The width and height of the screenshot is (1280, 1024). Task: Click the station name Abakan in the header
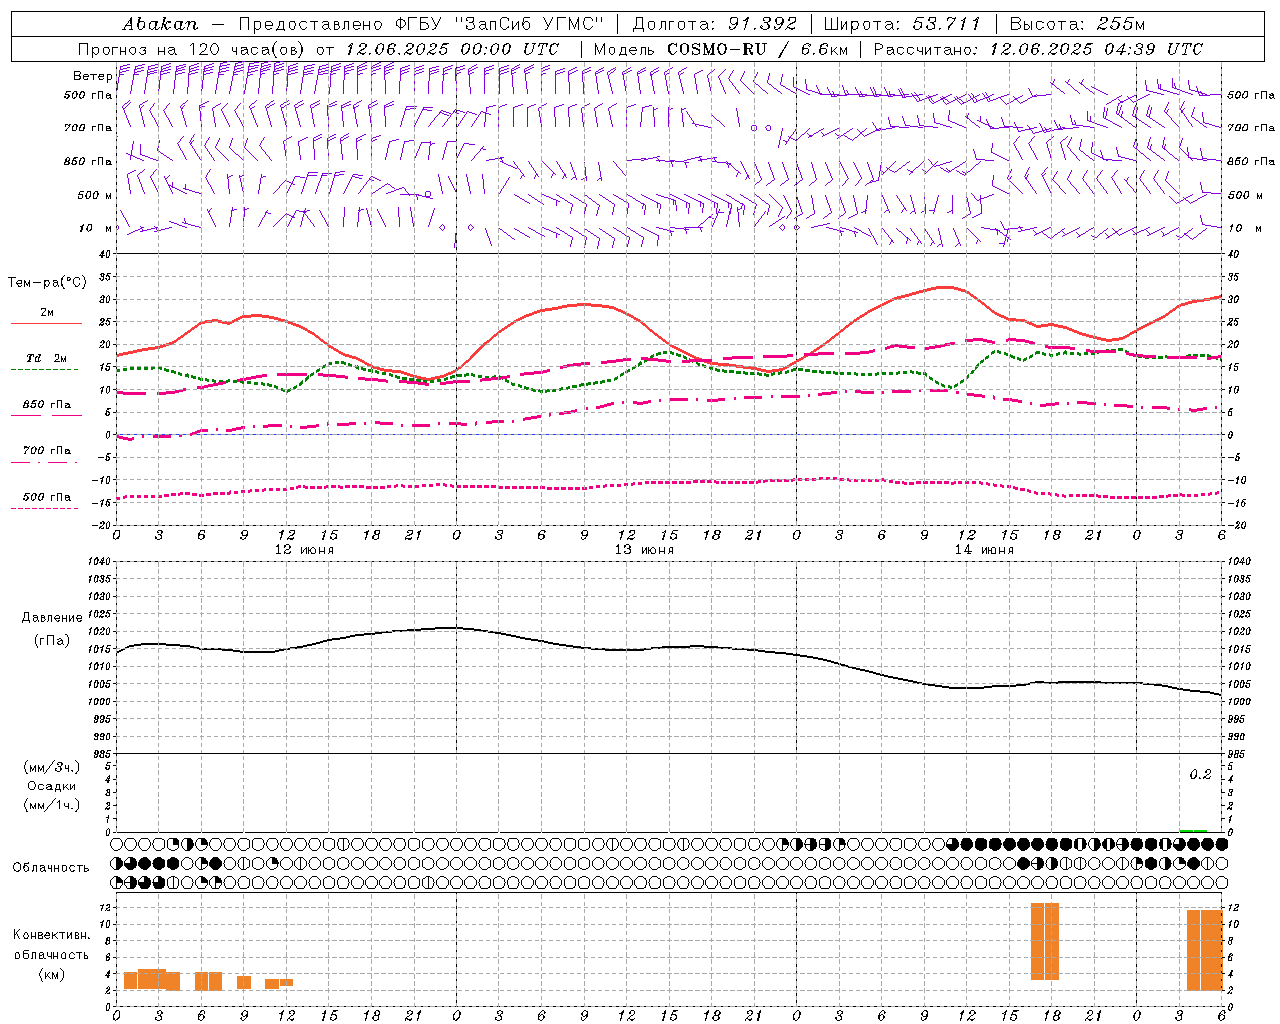[160, 24]
